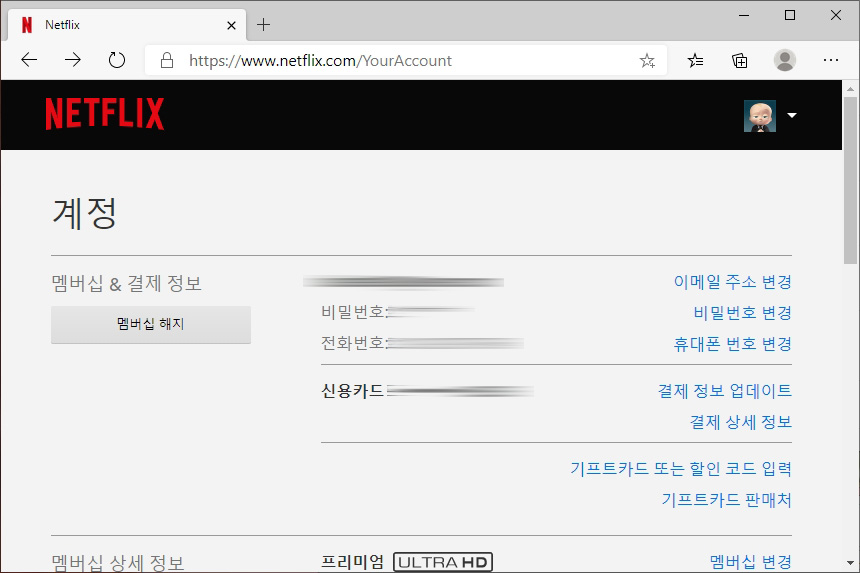Screen dimensions: 860x573
Task: Expand the profile dropdown arrow
Action: (791, 115)
